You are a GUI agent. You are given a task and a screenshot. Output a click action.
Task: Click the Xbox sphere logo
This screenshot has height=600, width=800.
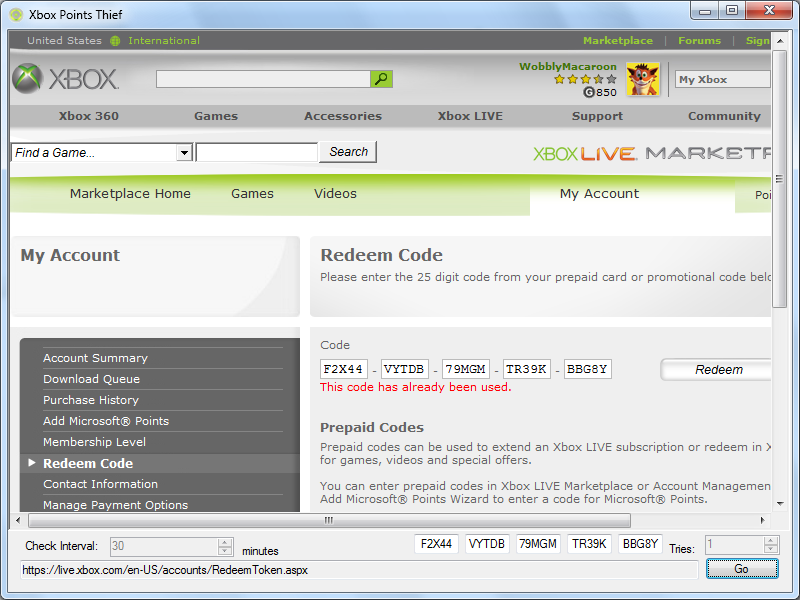27,79
